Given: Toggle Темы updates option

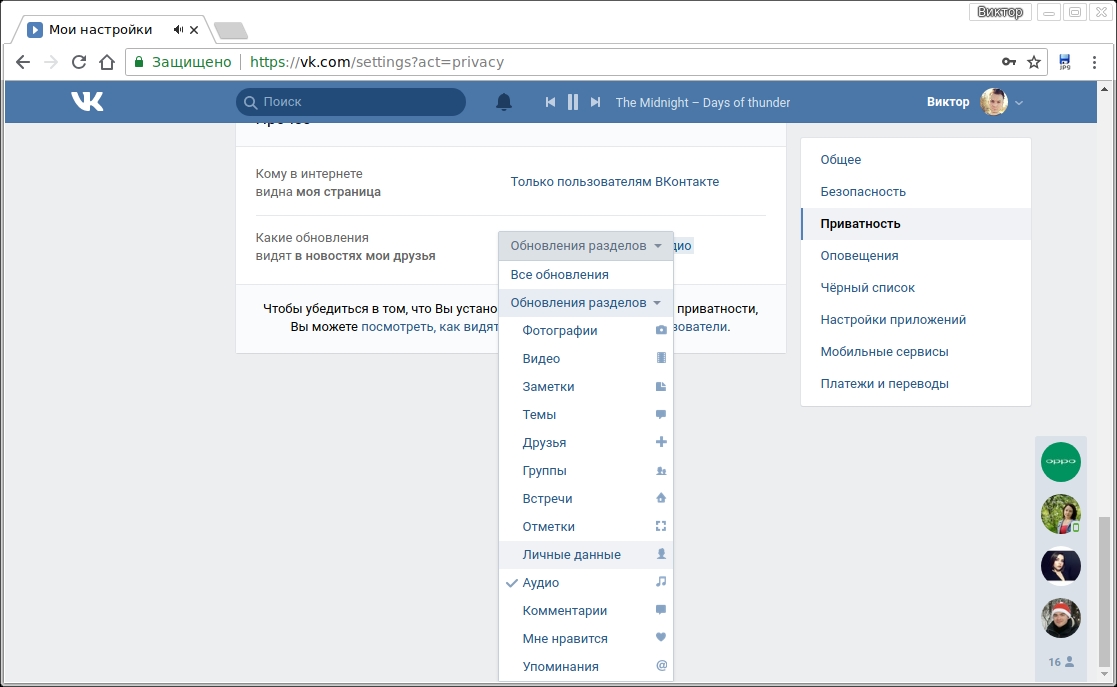Looking at the screenshot, I should point(586,415).
